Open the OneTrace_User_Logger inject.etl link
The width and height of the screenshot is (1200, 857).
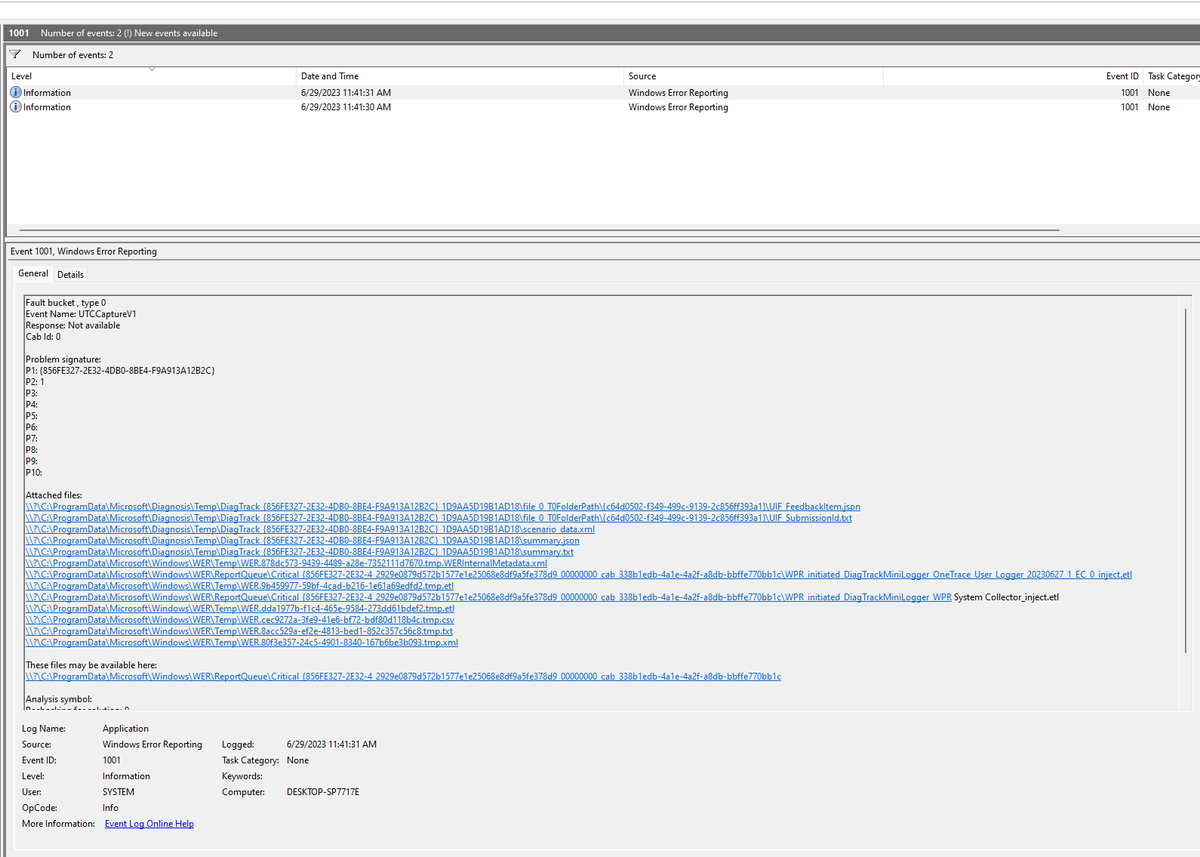click(578, 574)
